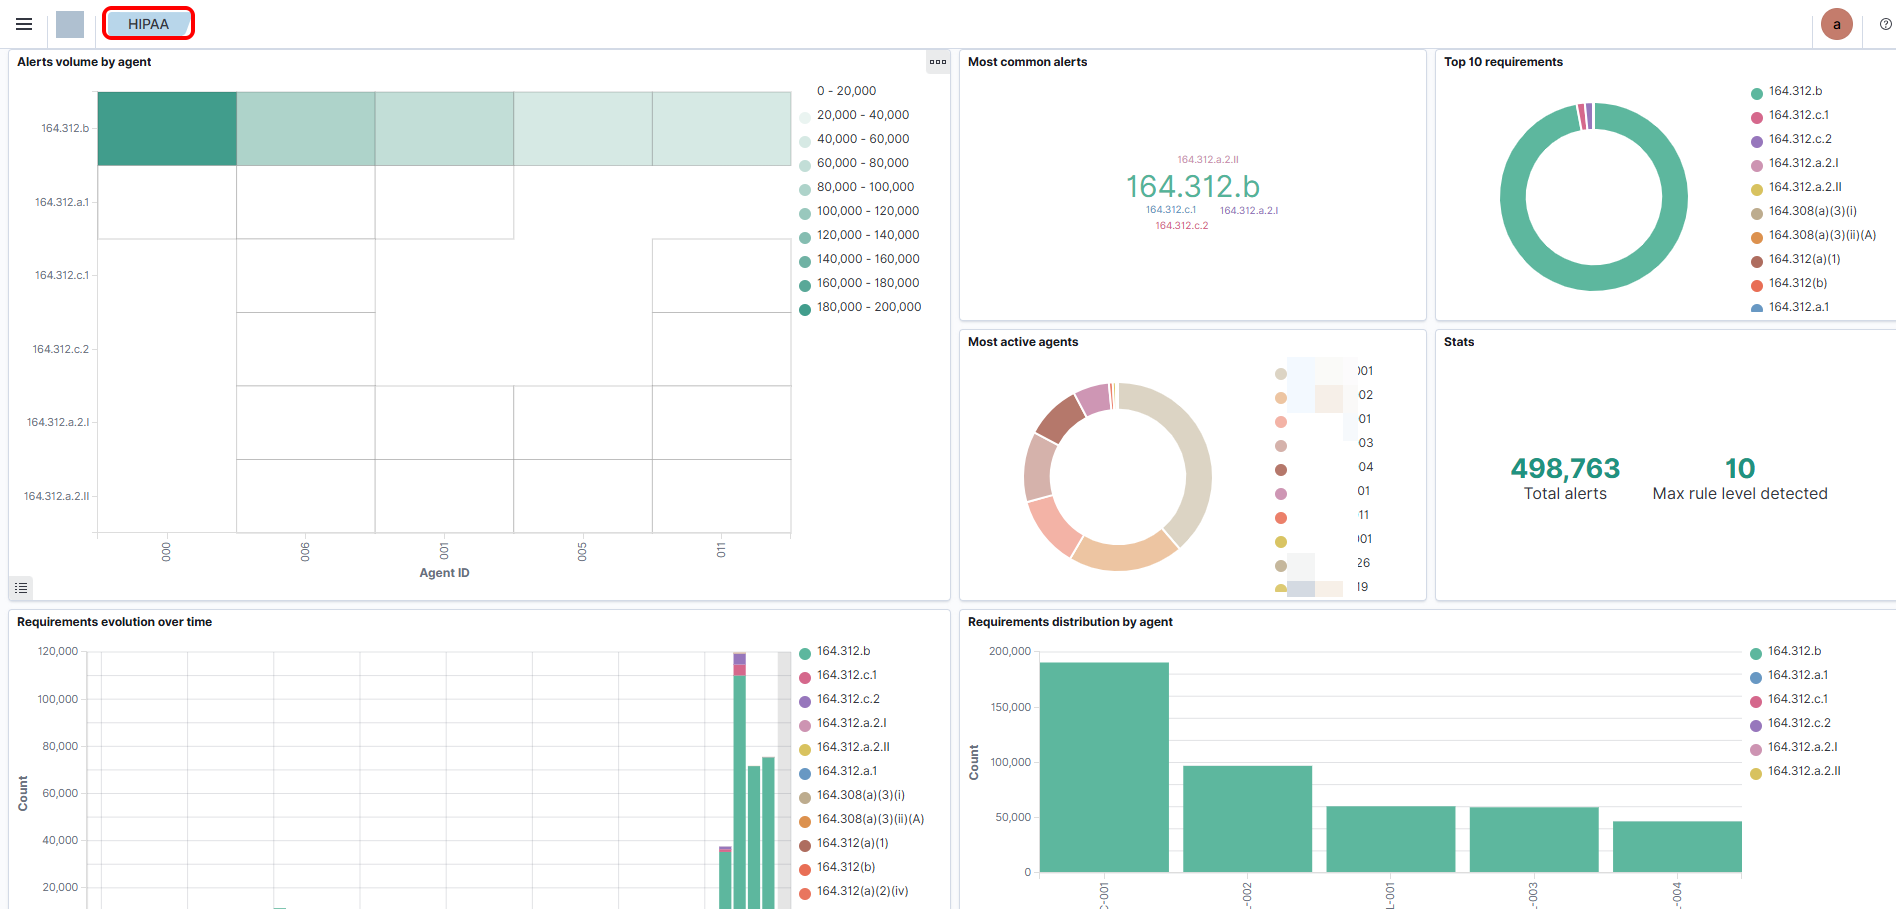The image size is (1896, 909).
Task: Click 164.312.a.2.II tag in the alerts tag cloud
Action: point(1207,160)
